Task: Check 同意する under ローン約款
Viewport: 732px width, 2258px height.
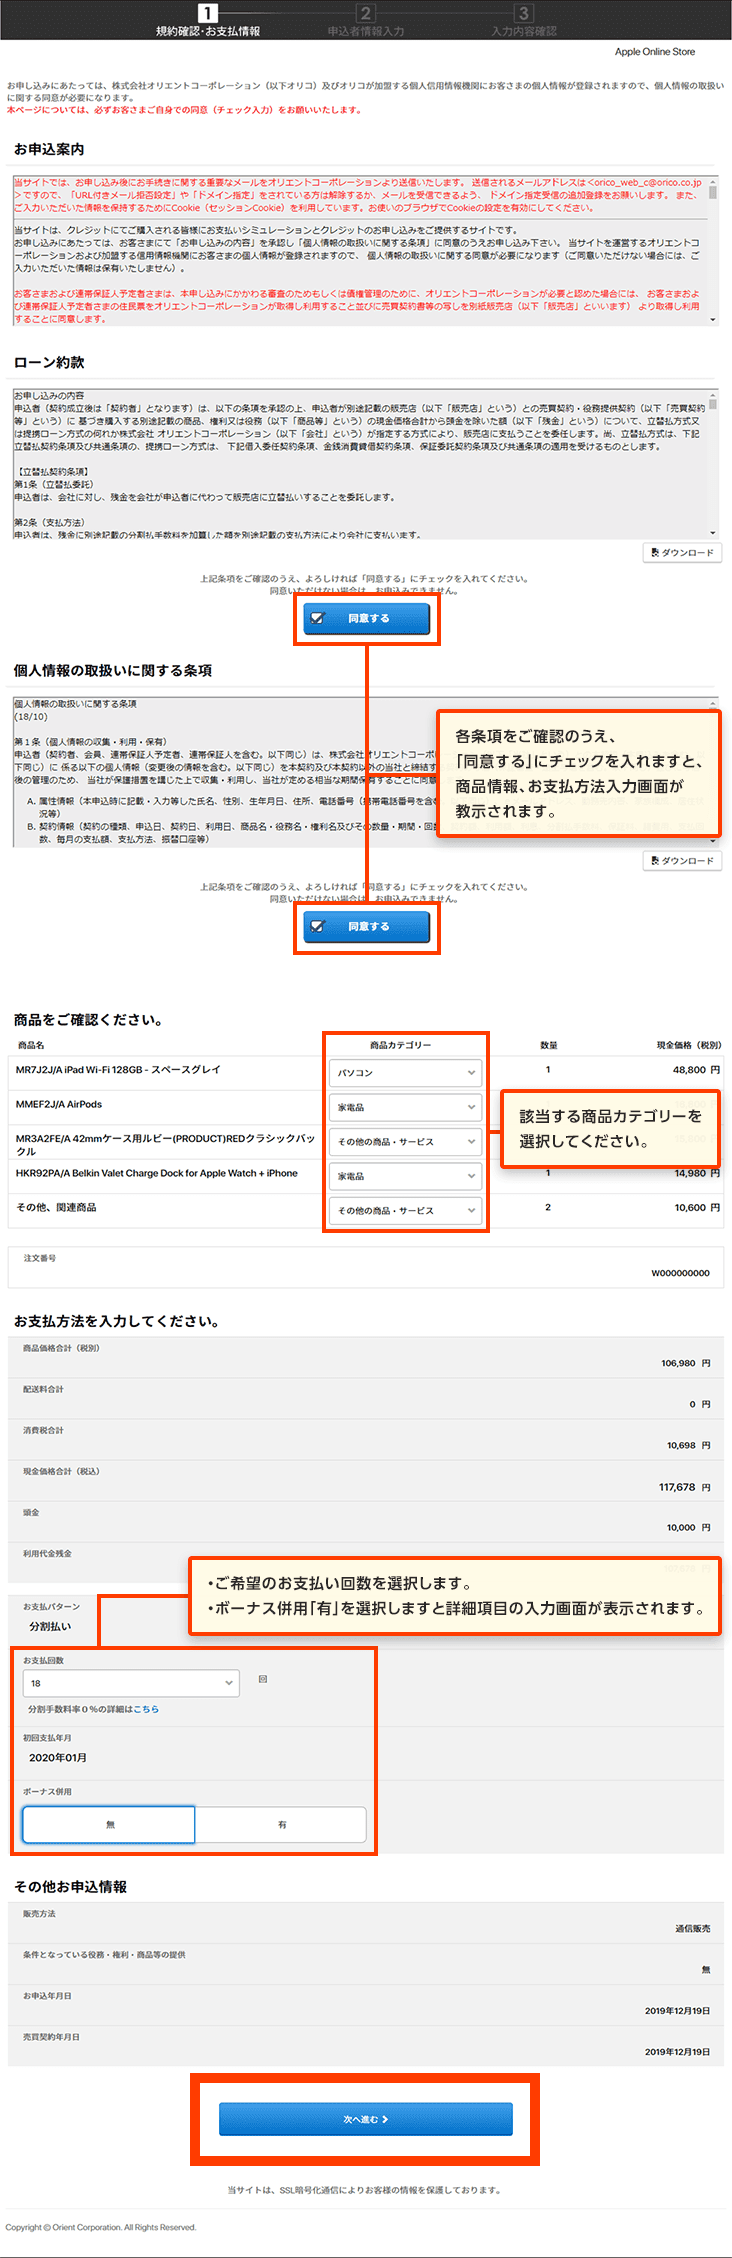Action: pyautogui.click(x=367, y=618)
